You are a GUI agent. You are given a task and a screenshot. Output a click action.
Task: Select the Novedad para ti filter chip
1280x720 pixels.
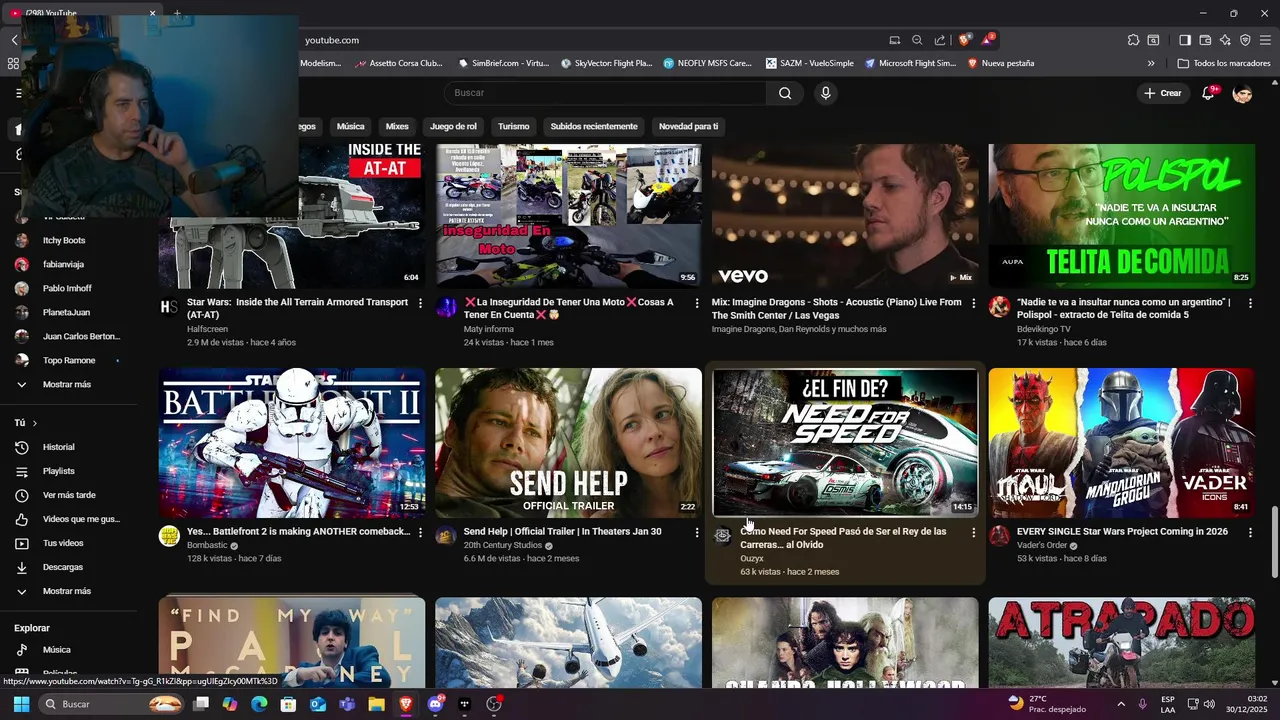[688, 127]
